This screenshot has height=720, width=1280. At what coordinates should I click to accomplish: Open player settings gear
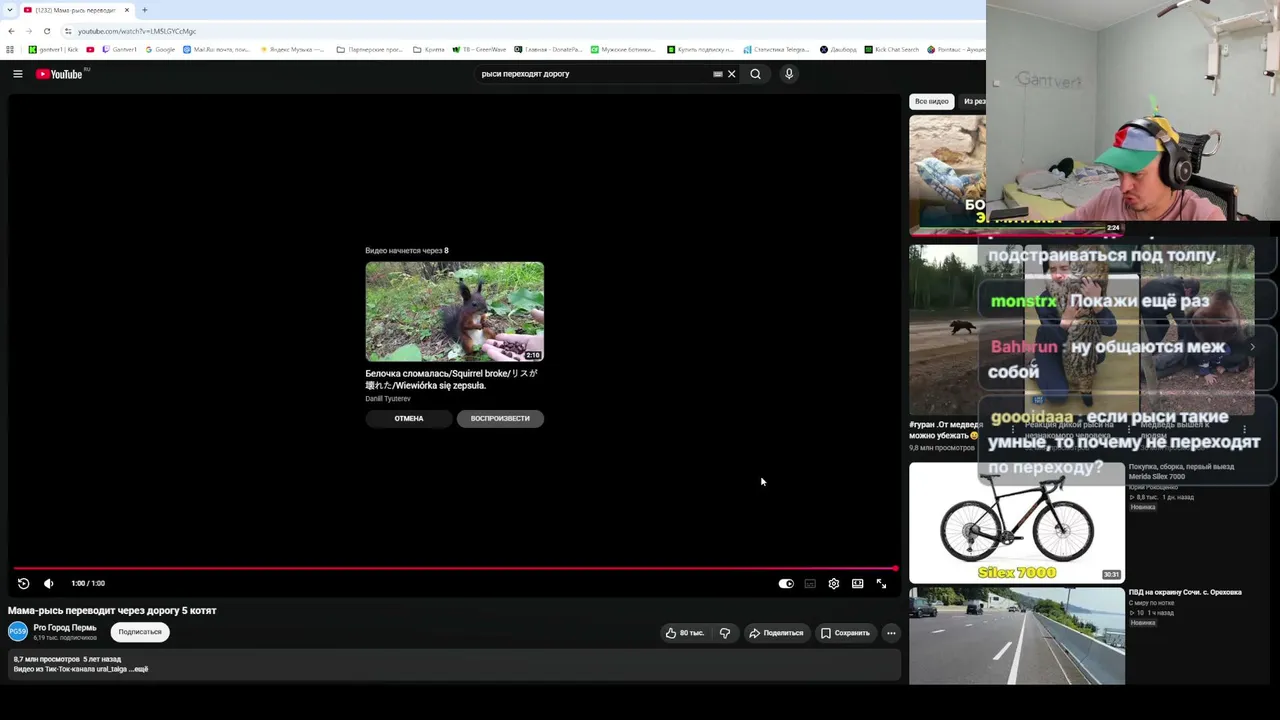point(834,583)
